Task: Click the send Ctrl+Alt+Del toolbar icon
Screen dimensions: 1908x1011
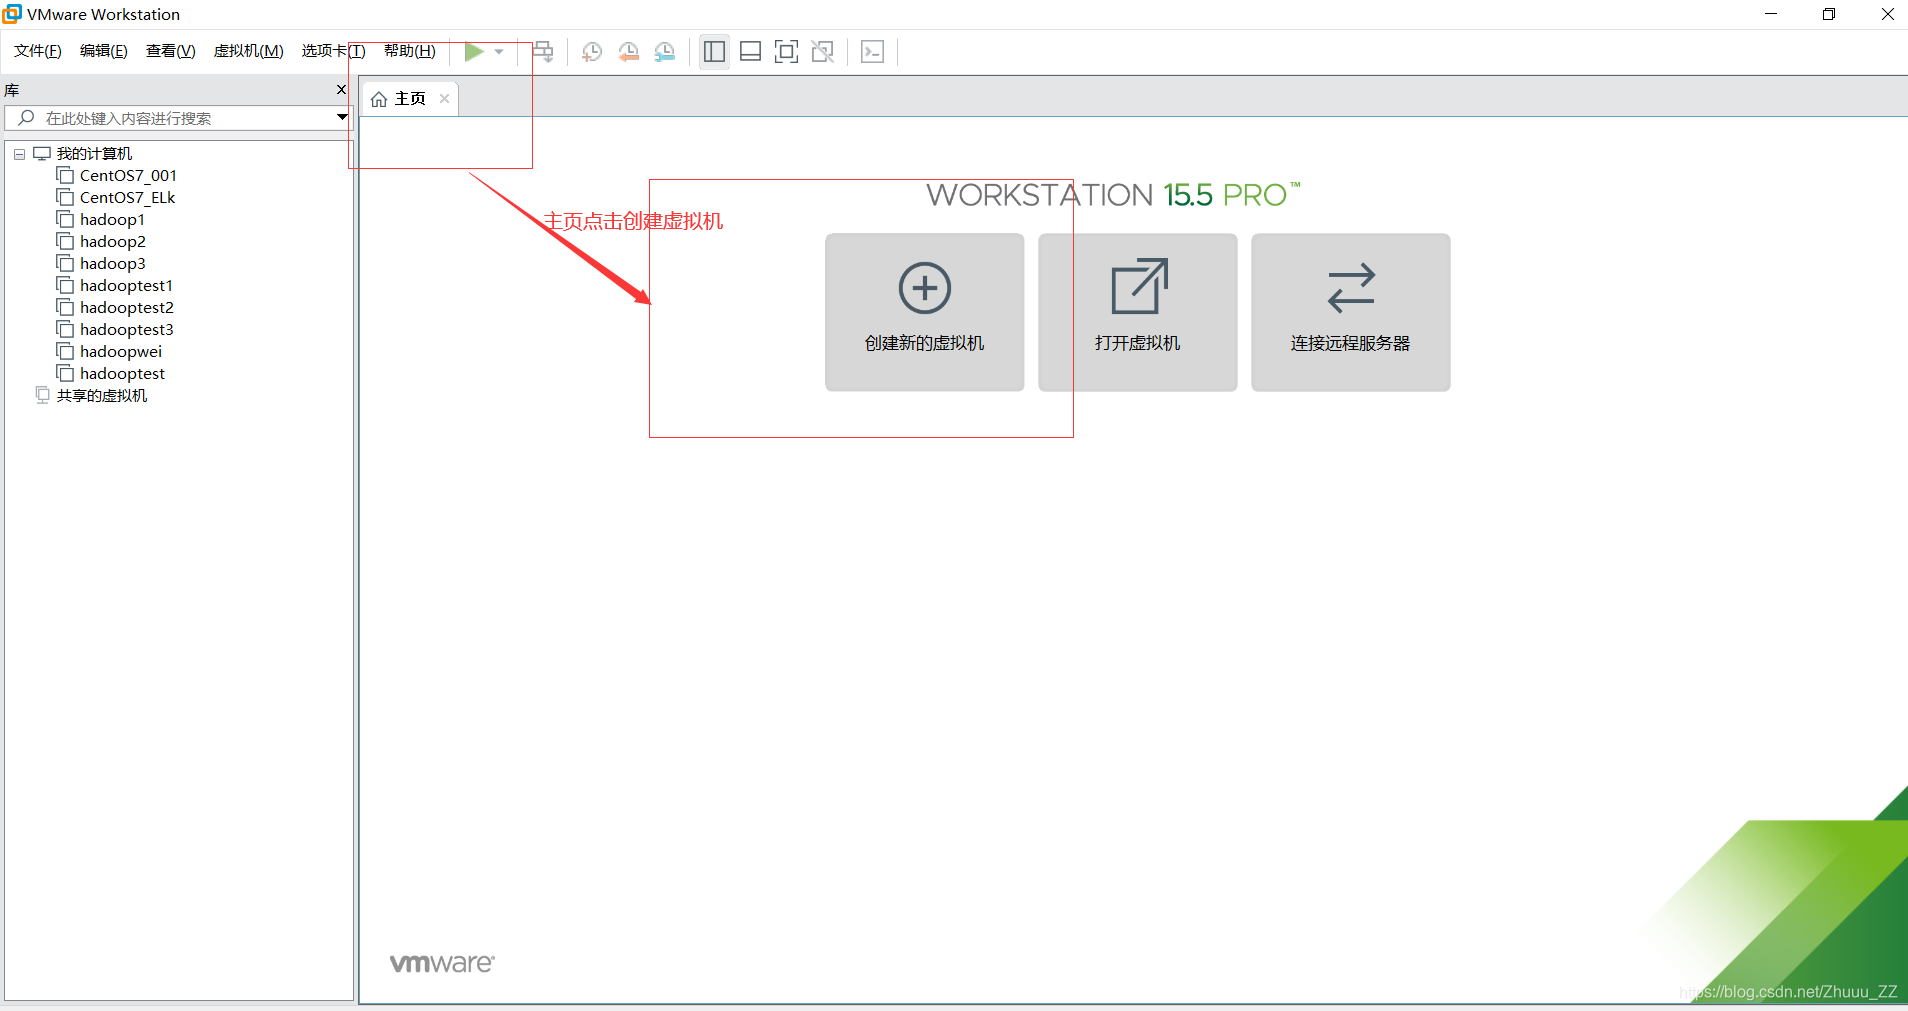Action: 543,52
